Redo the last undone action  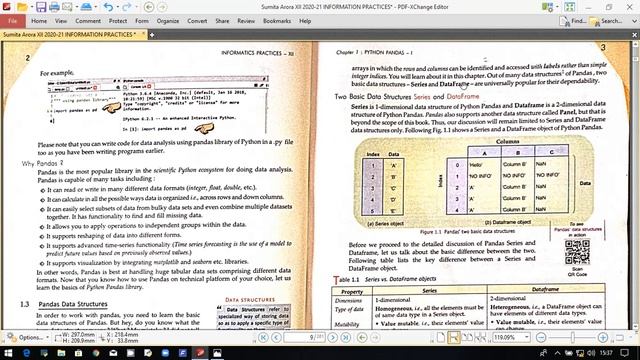click(127, 7)
